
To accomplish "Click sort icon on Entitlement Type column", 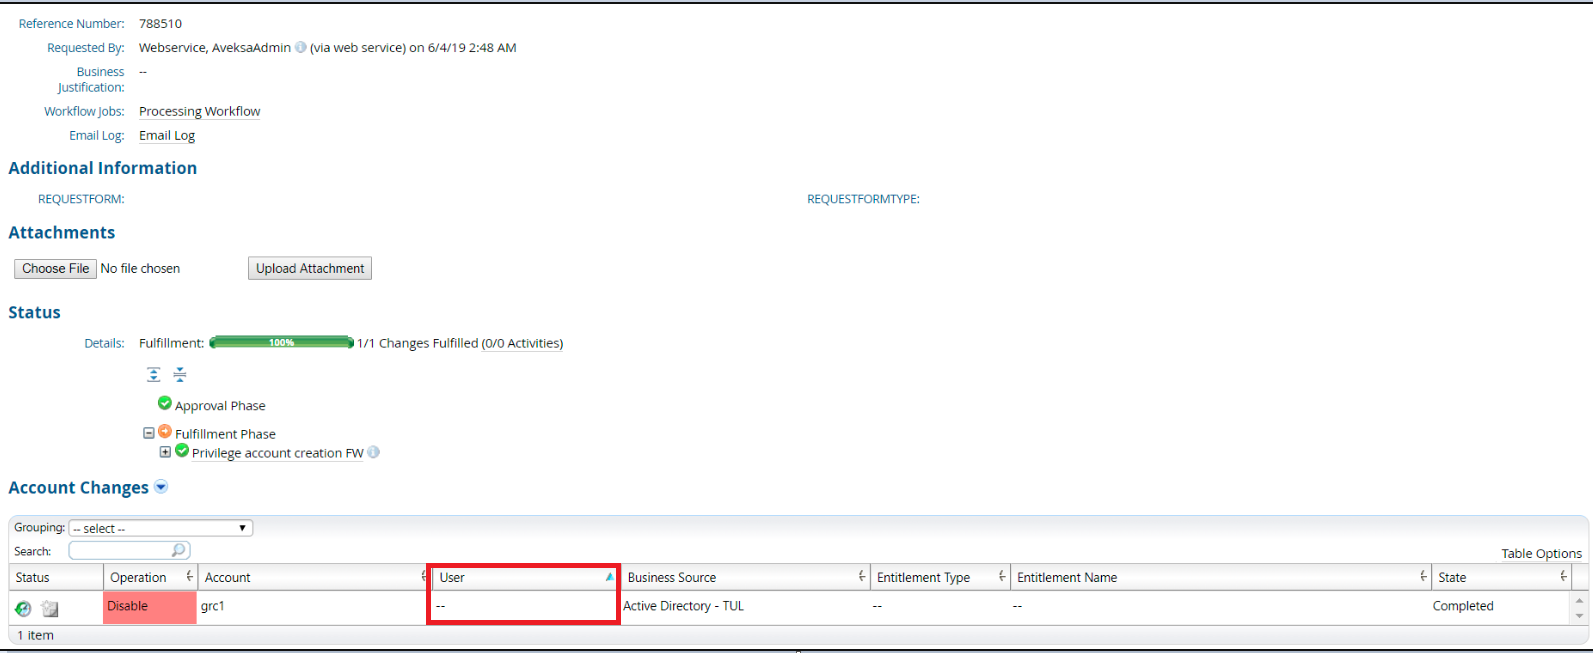I will tap(1001, 577).
